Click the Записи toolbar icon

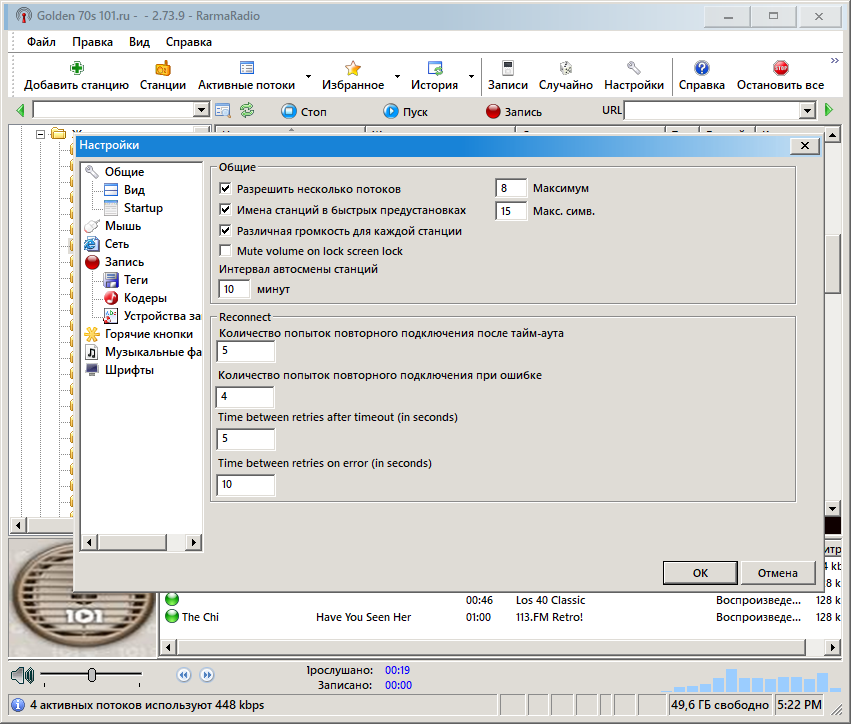tap(507, 68)
